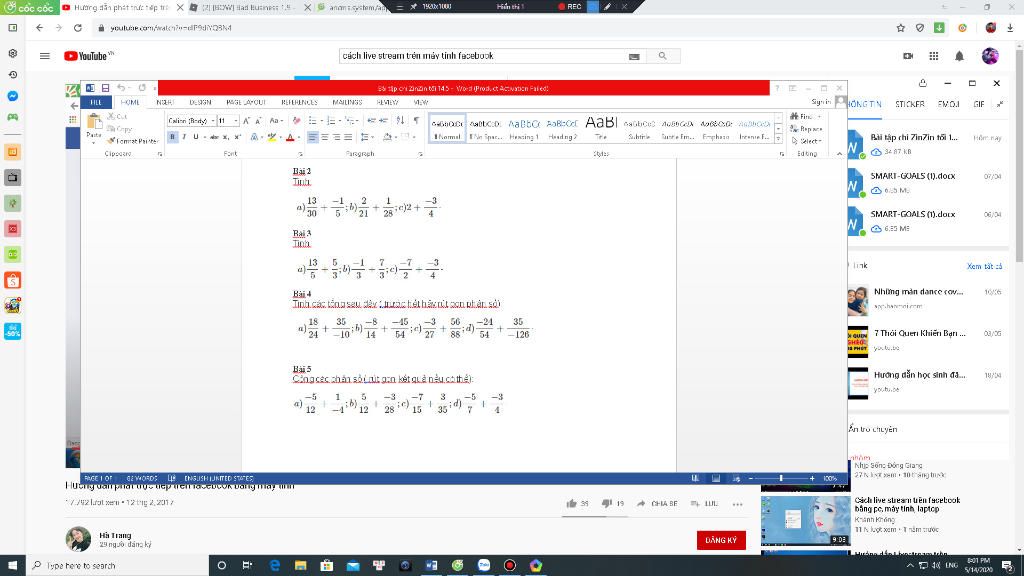
Task: Clear all formatting in Word
Action: point(296,121)
